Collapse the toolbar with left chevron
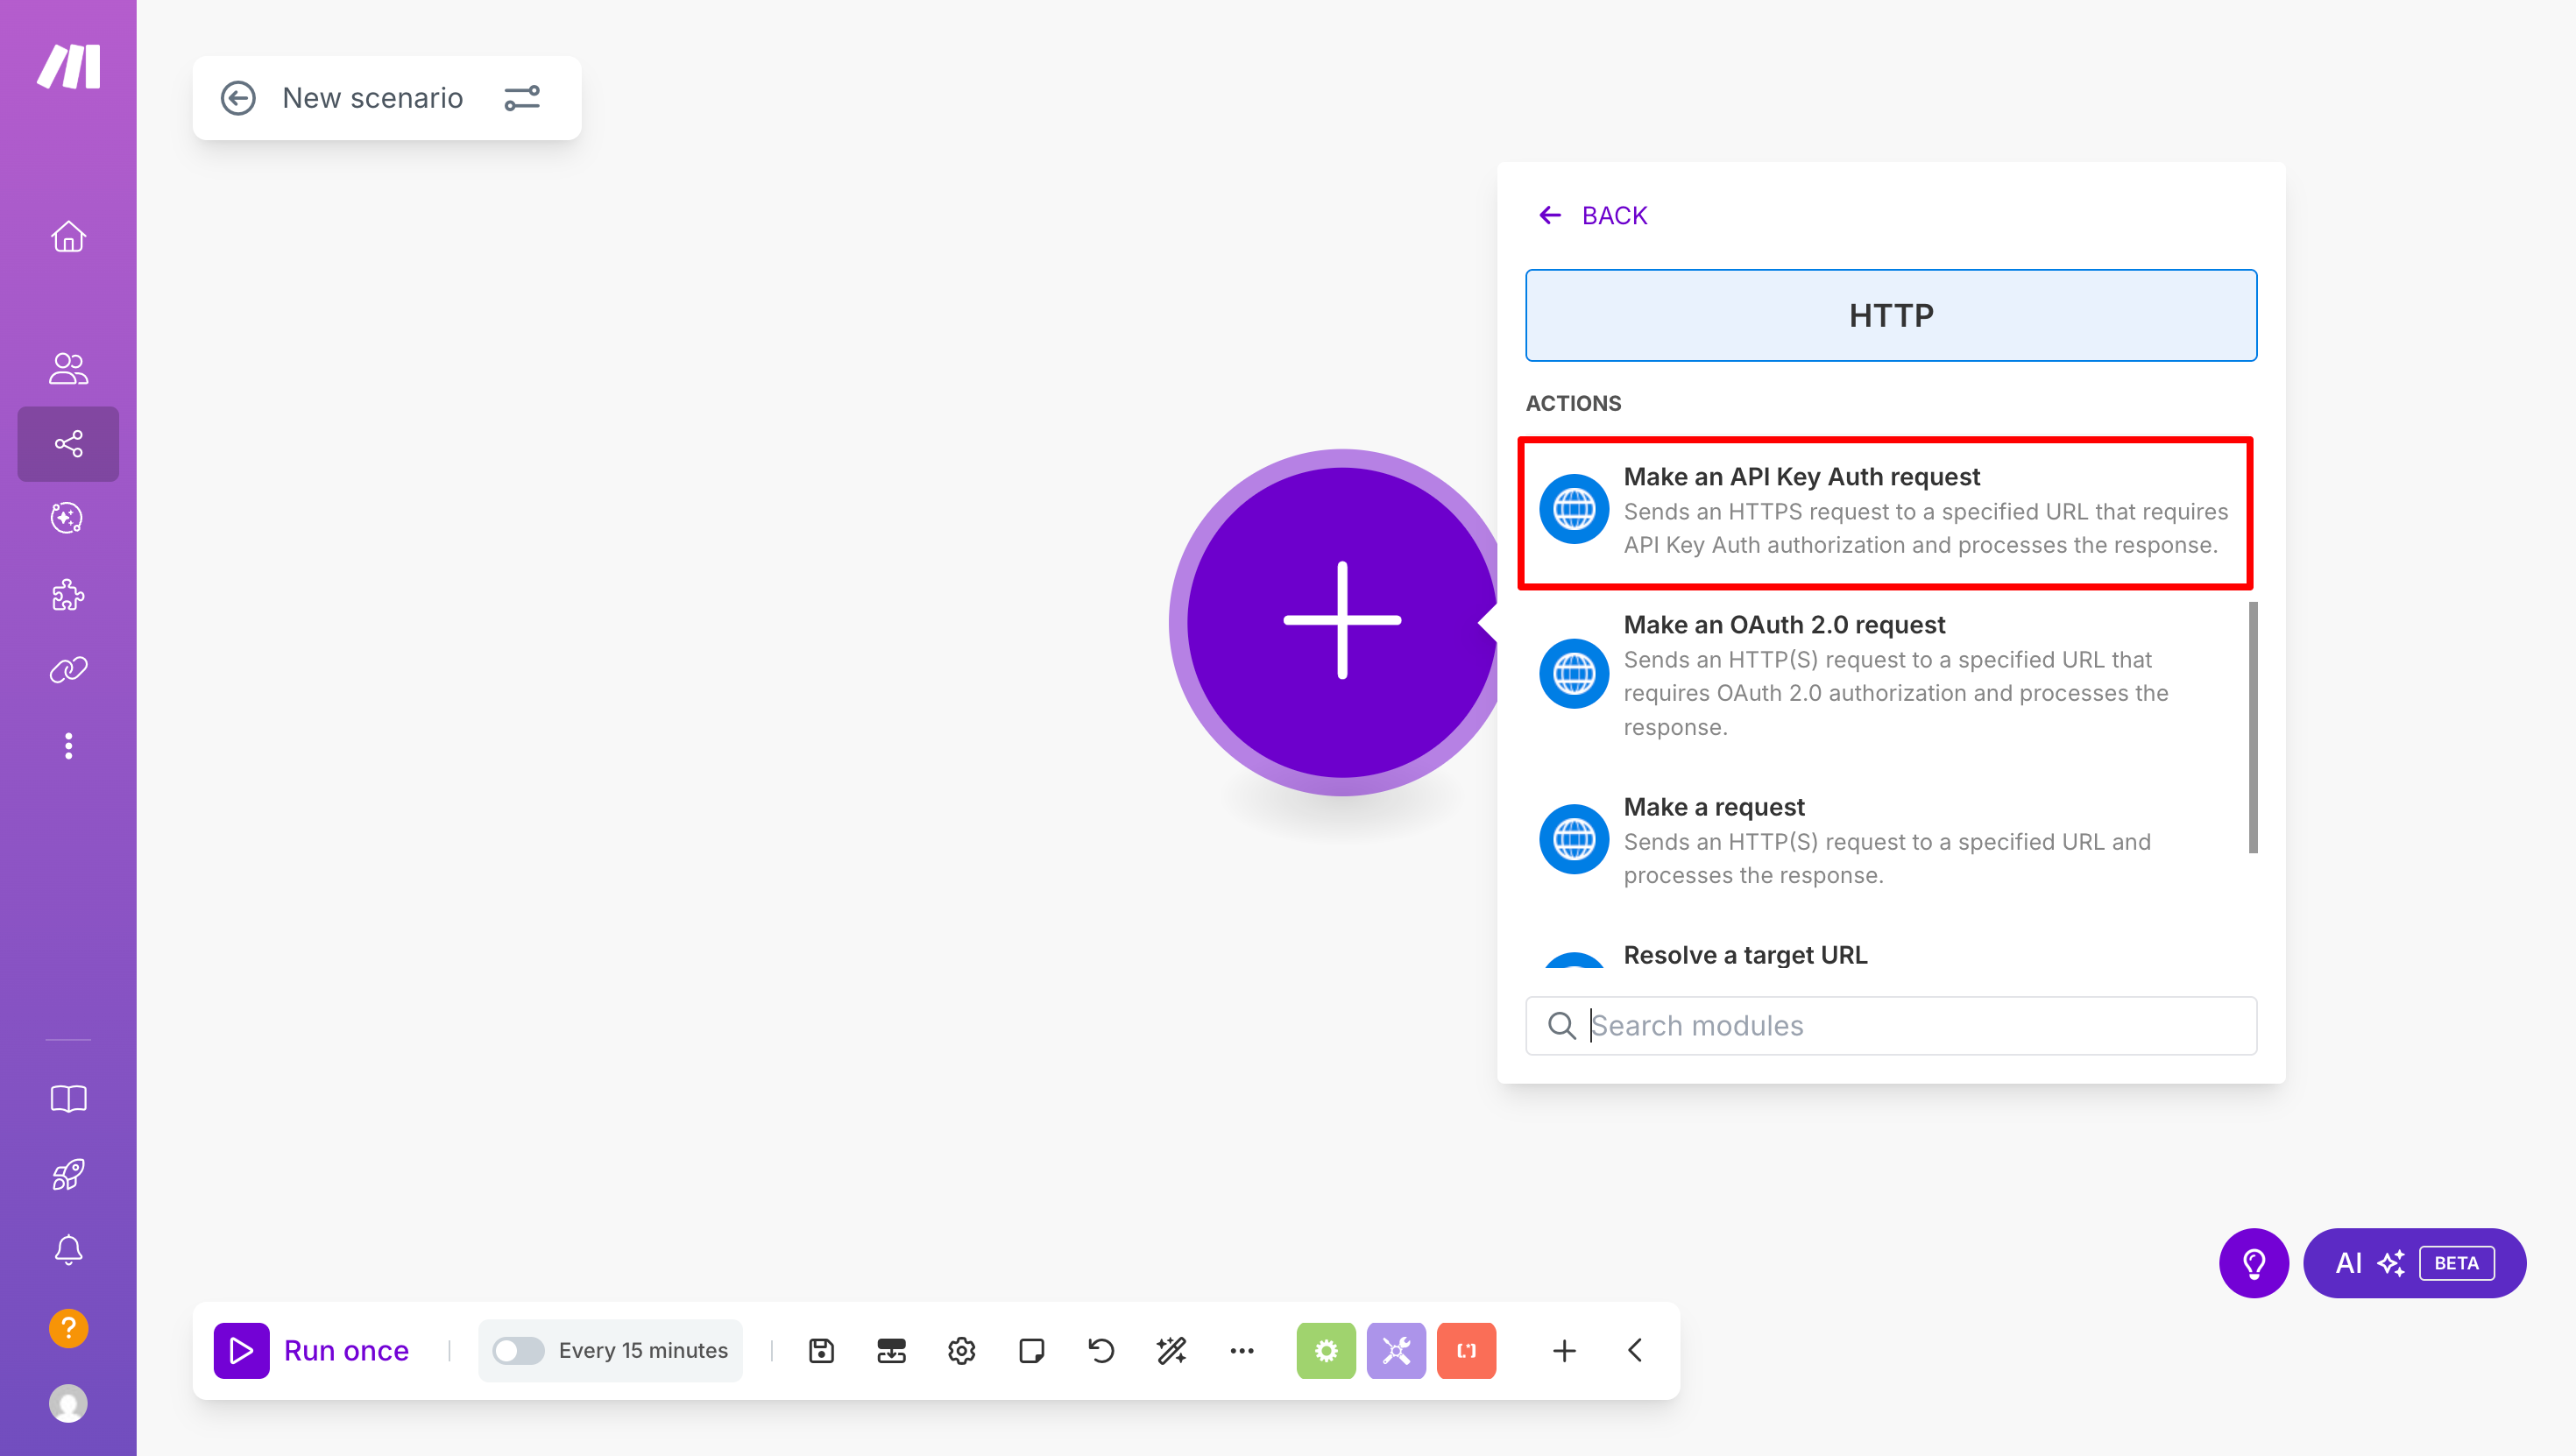This screenshot has width=2576, height=1456. coord(1635,1350)
